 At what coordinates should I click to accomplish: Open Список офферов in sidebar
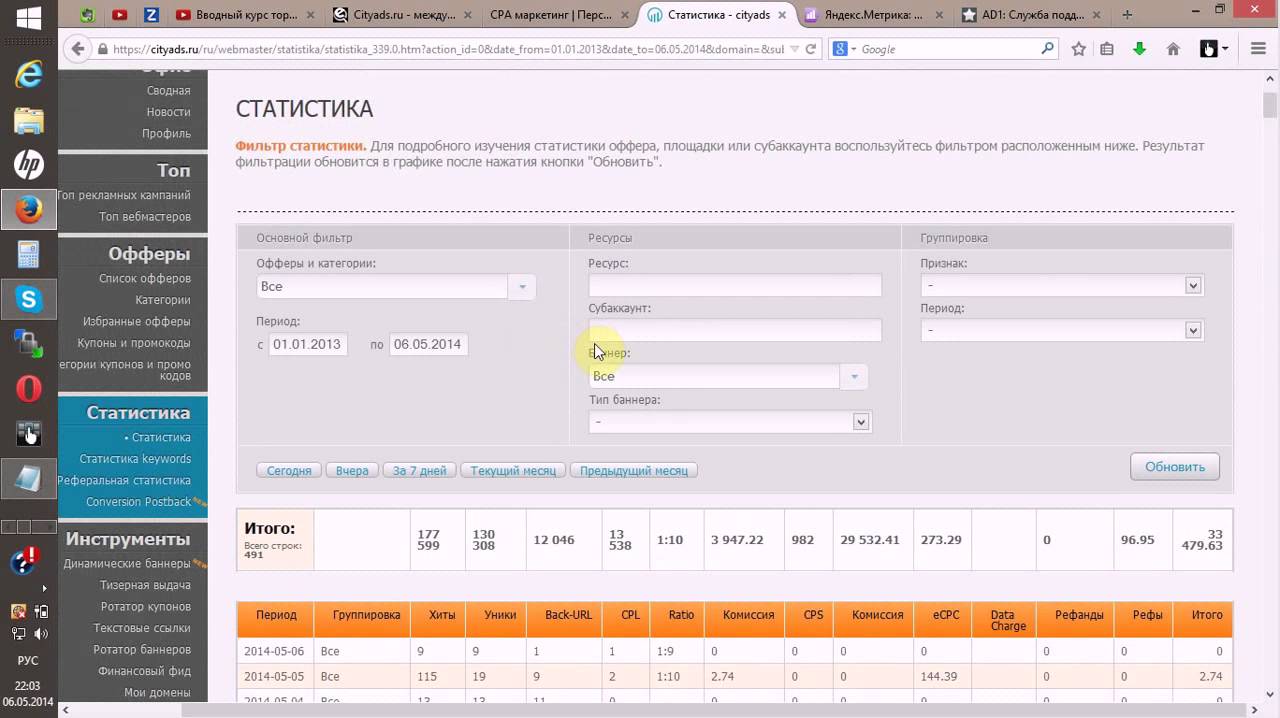(145, 279)
